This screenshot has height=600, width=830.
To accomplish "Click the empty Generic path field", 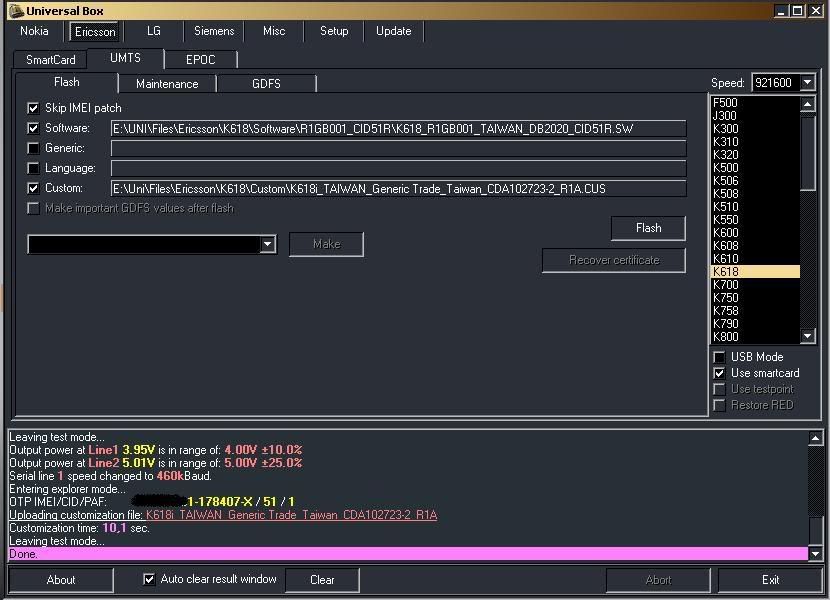I will pyautogui.click(x=399, y=148).
